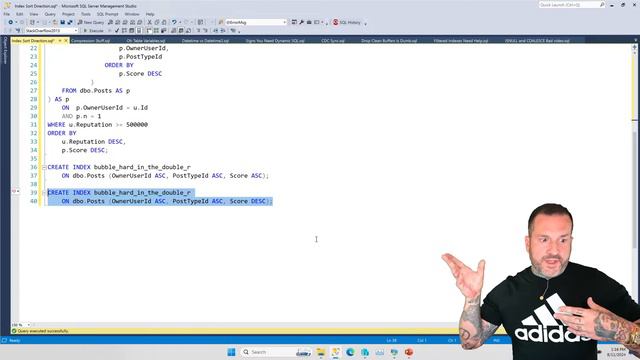Click 'FROM dbo.Posts AS p' on line 27
640x360 pixels.
[96, 91]
